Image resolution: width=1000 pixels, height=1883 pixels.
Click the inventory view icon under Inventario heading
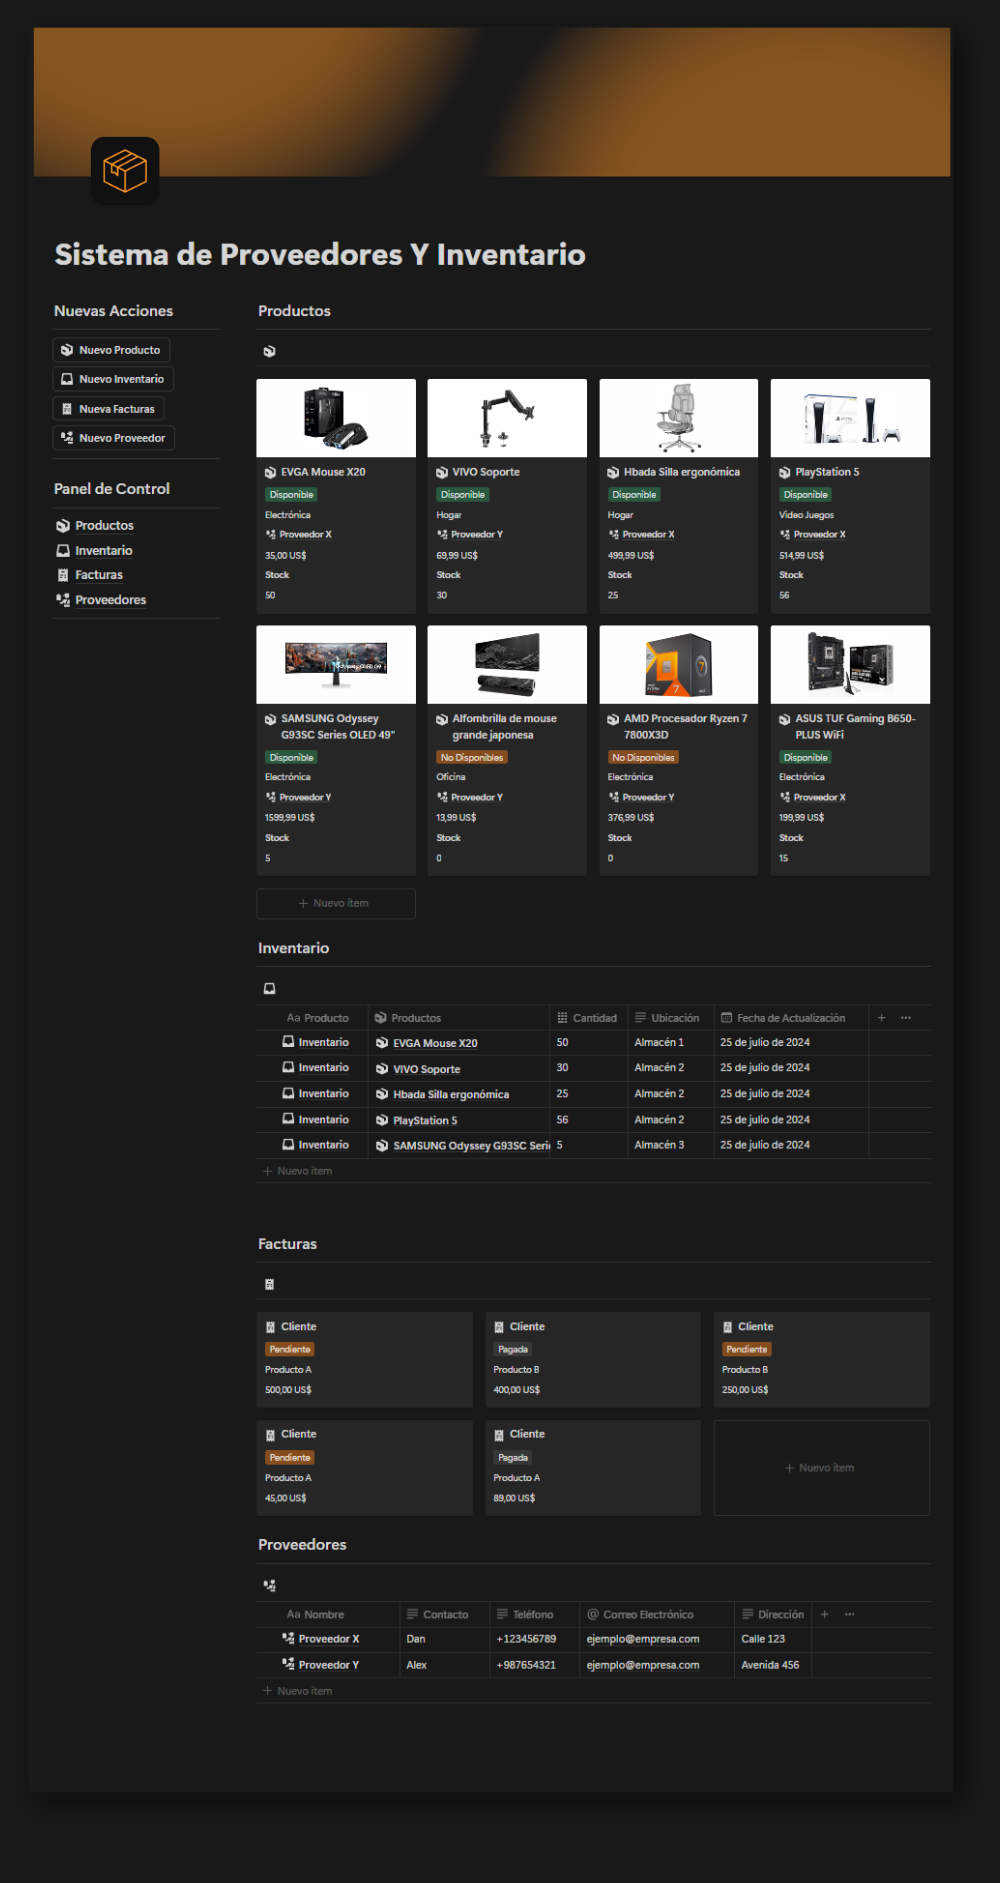pyautogui.click(x=269, y=988)
